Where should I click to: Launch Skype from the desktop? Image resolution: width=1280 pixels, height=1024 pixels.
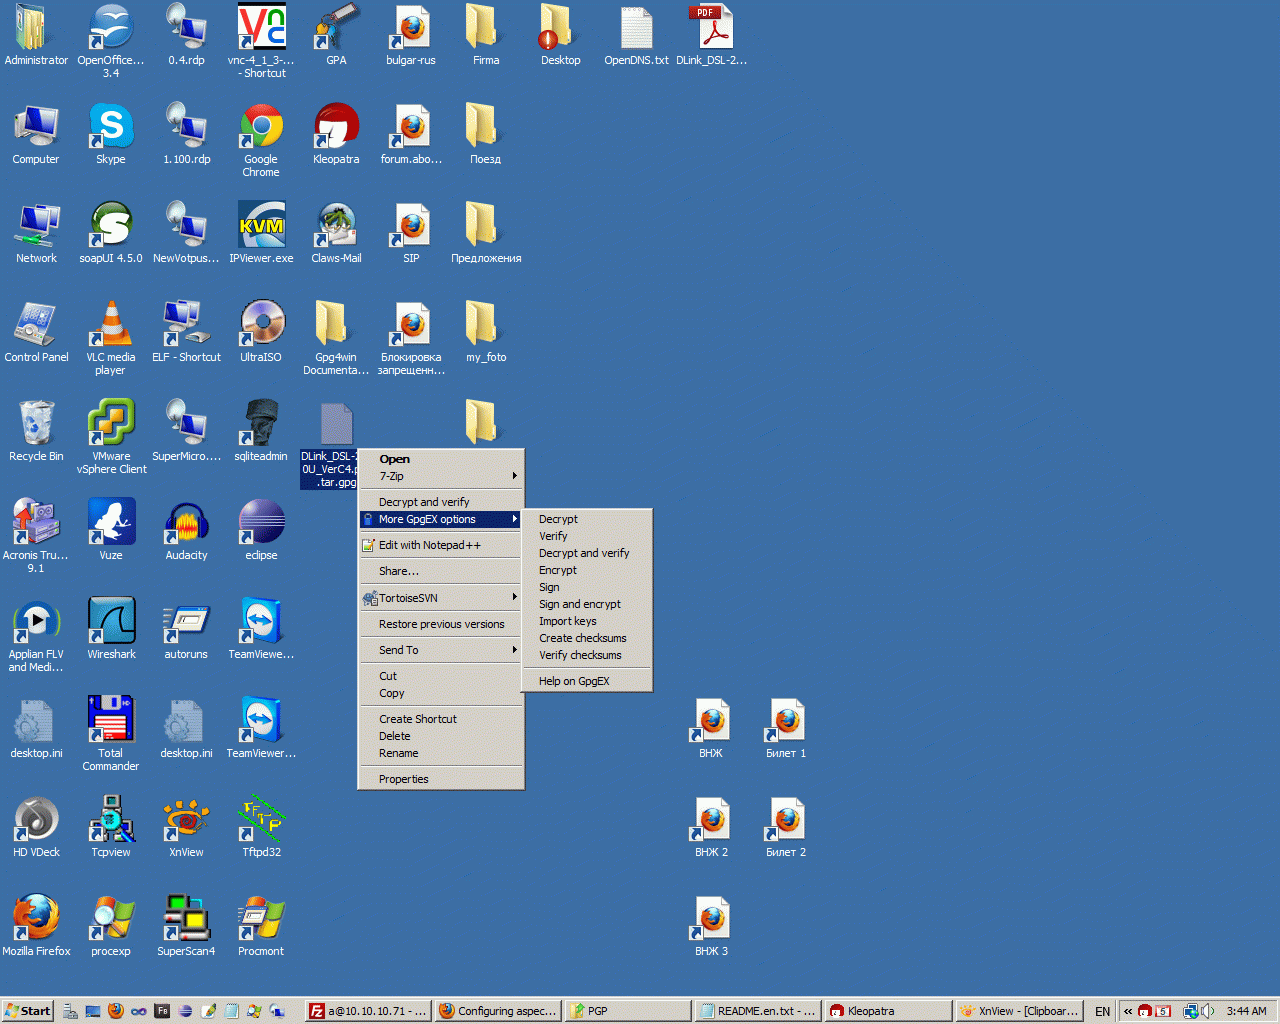pyautogui.click(x=111, y=134)
